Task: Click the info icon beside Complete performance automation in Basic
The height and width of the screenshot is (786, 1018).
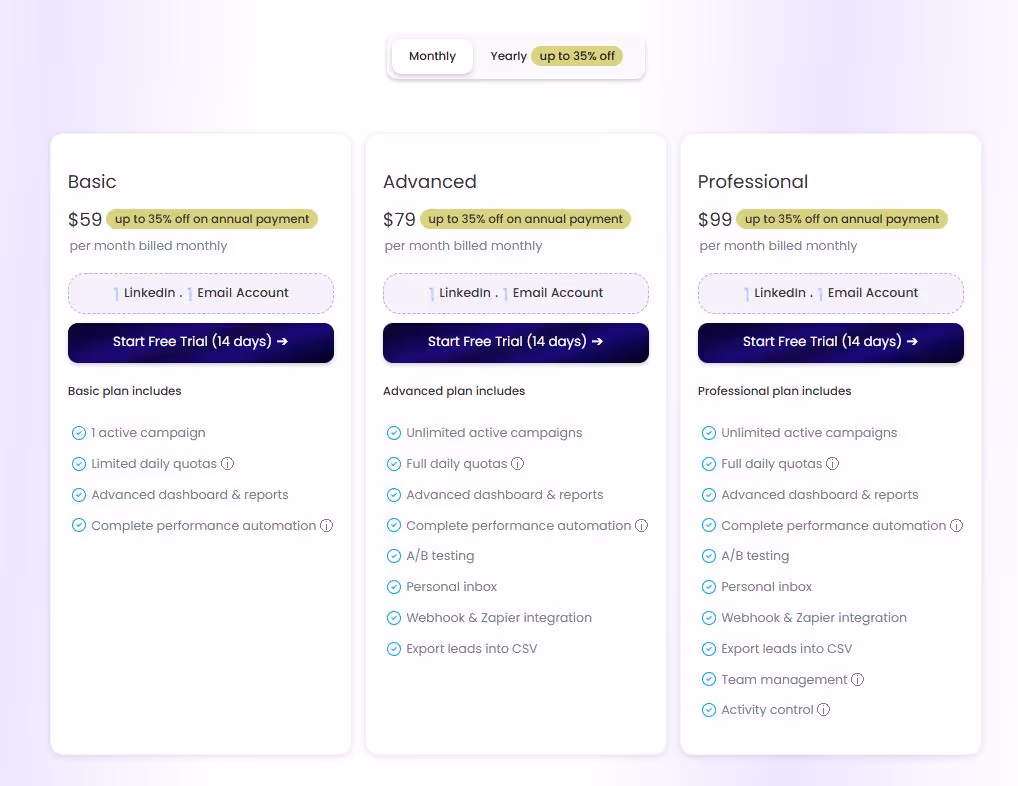Action: [327, 525]
